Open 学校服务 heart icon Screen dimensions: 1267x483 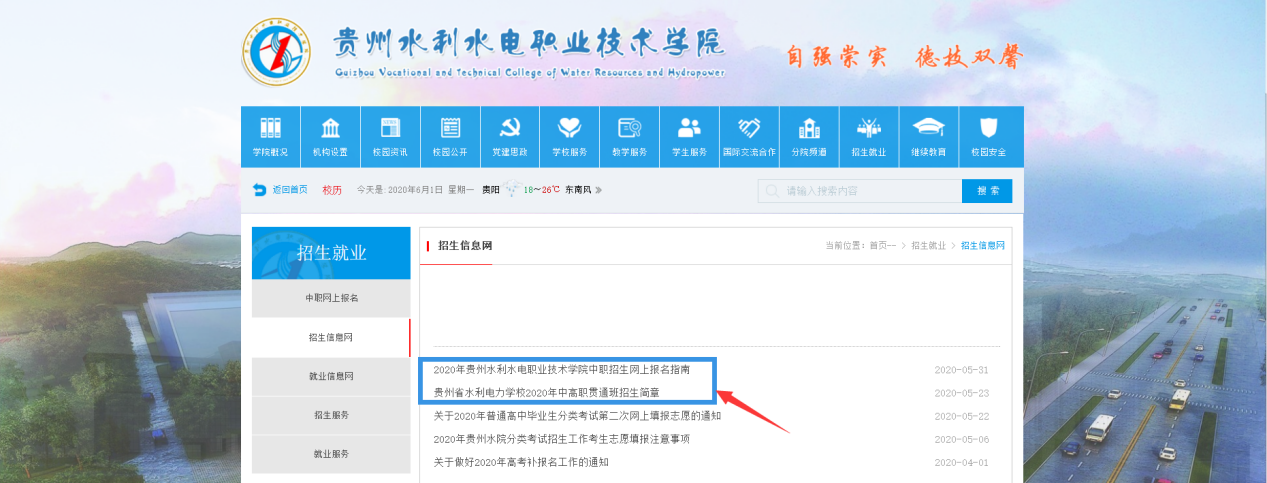(569, 128)
